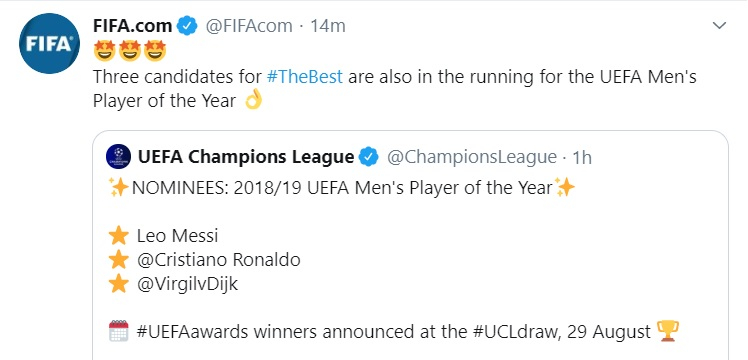This screenshot has width=748, height=360.
Task: Open the @FIFAcom handle
Action: click(249, 26)
